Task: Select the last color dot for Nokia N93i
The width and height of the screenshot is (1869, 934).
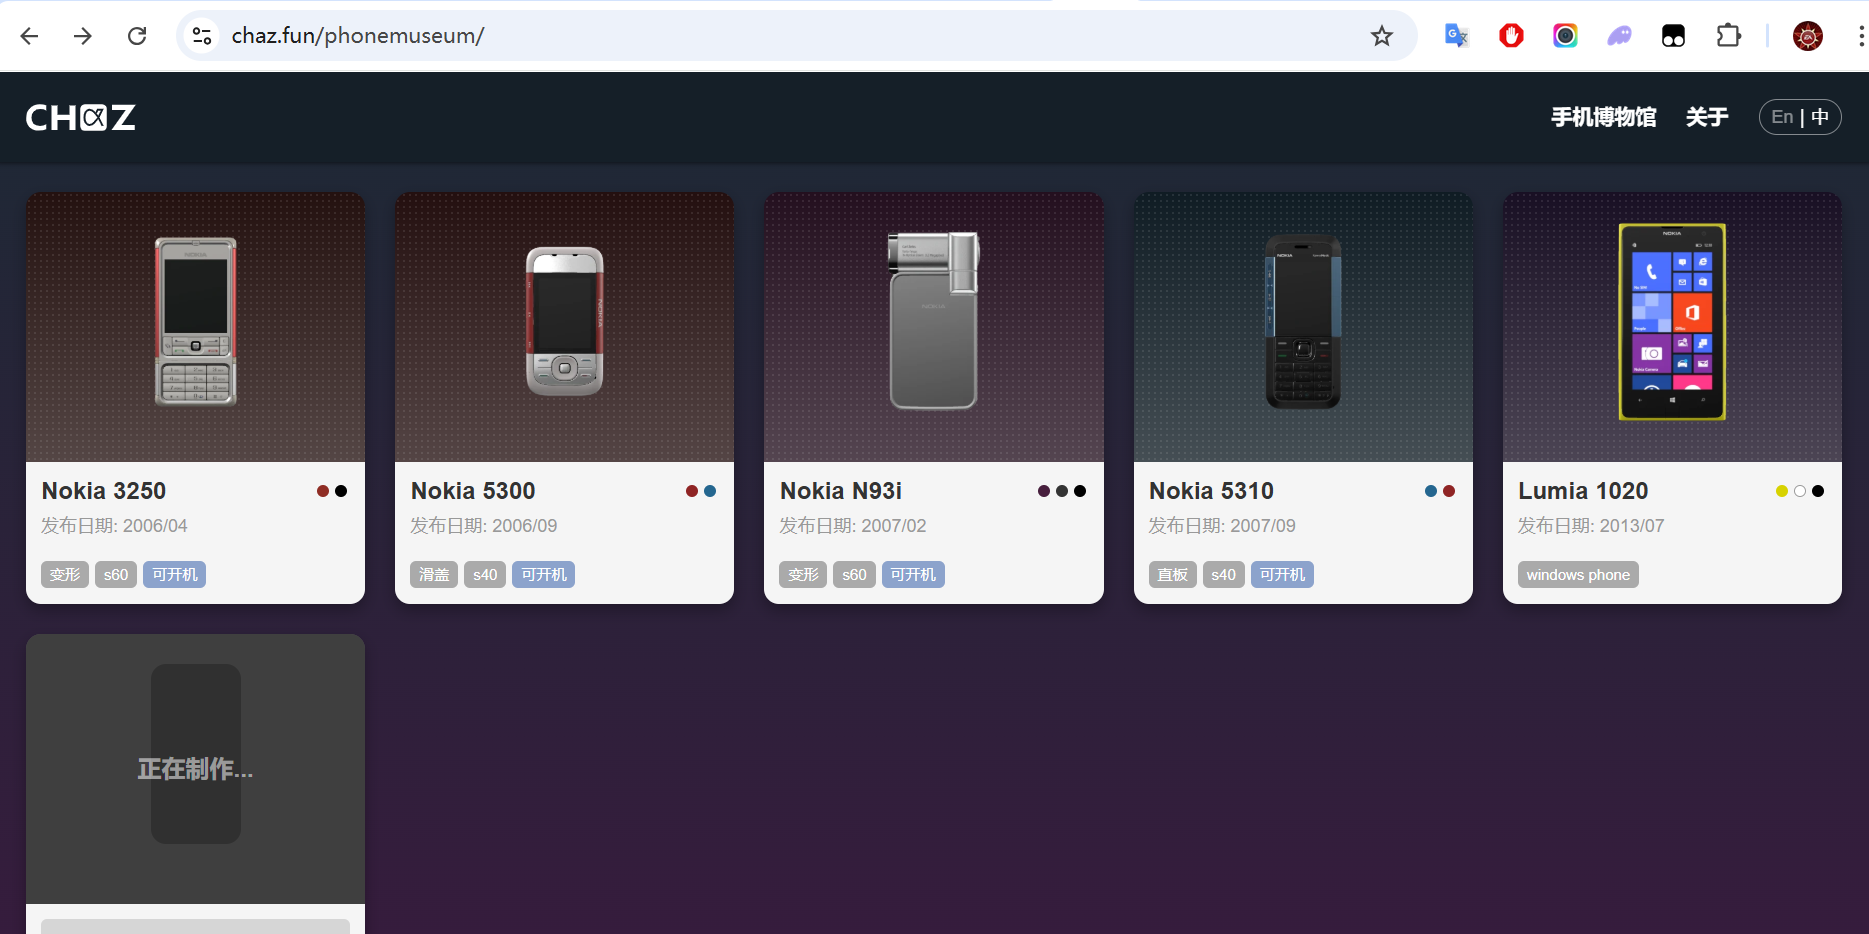Action: point(1080,491)
